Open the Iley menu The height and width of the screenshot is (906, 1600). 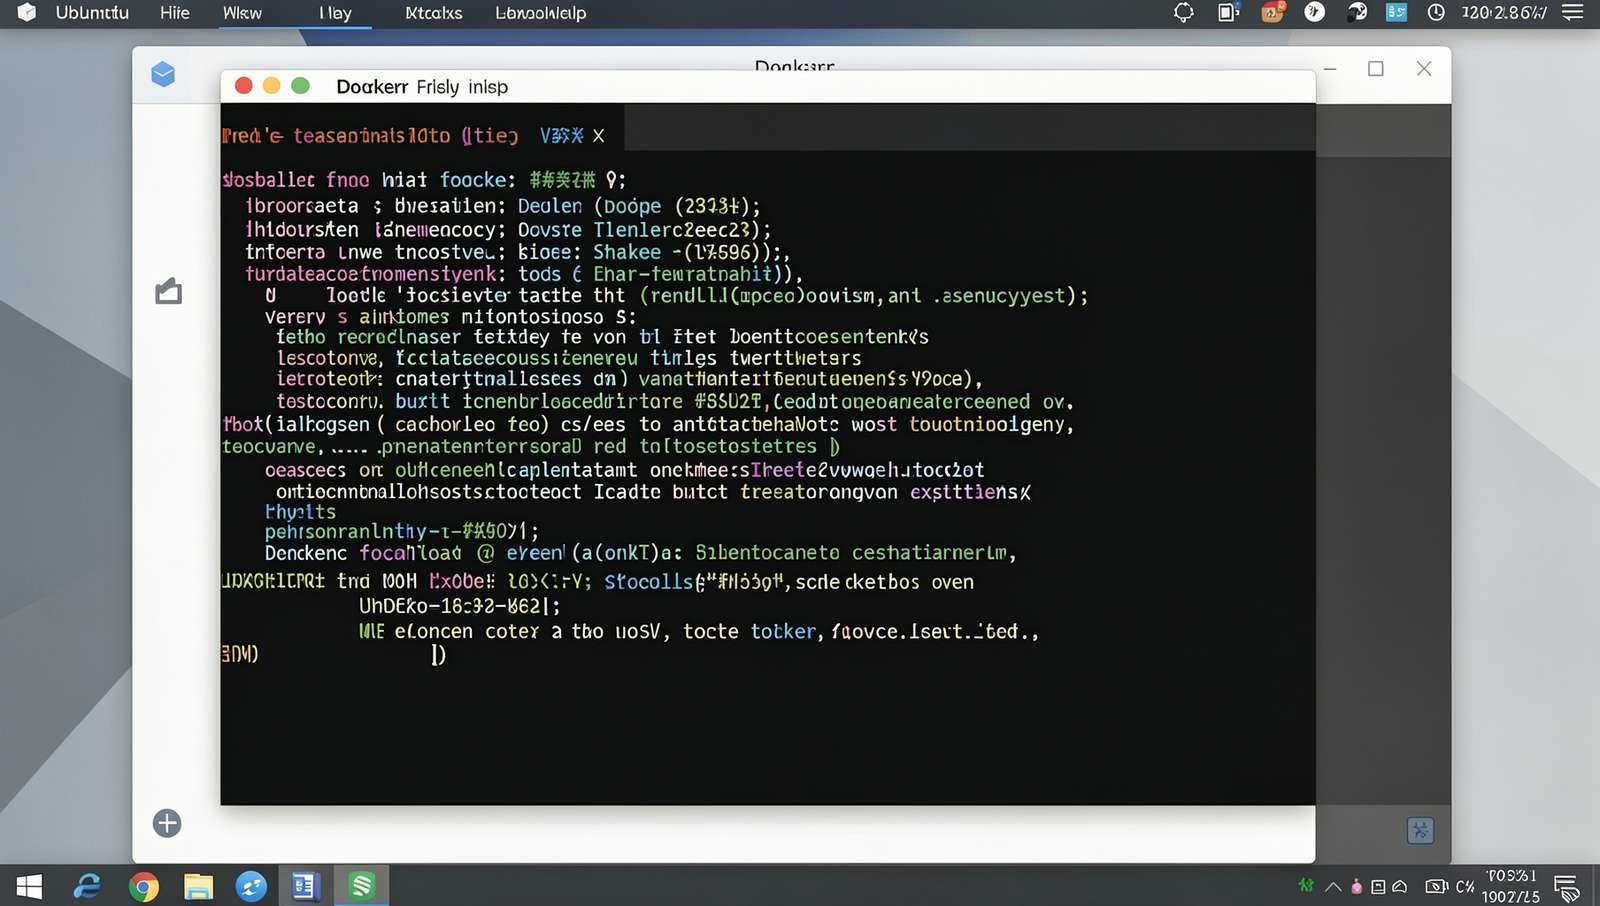[335, 13]
